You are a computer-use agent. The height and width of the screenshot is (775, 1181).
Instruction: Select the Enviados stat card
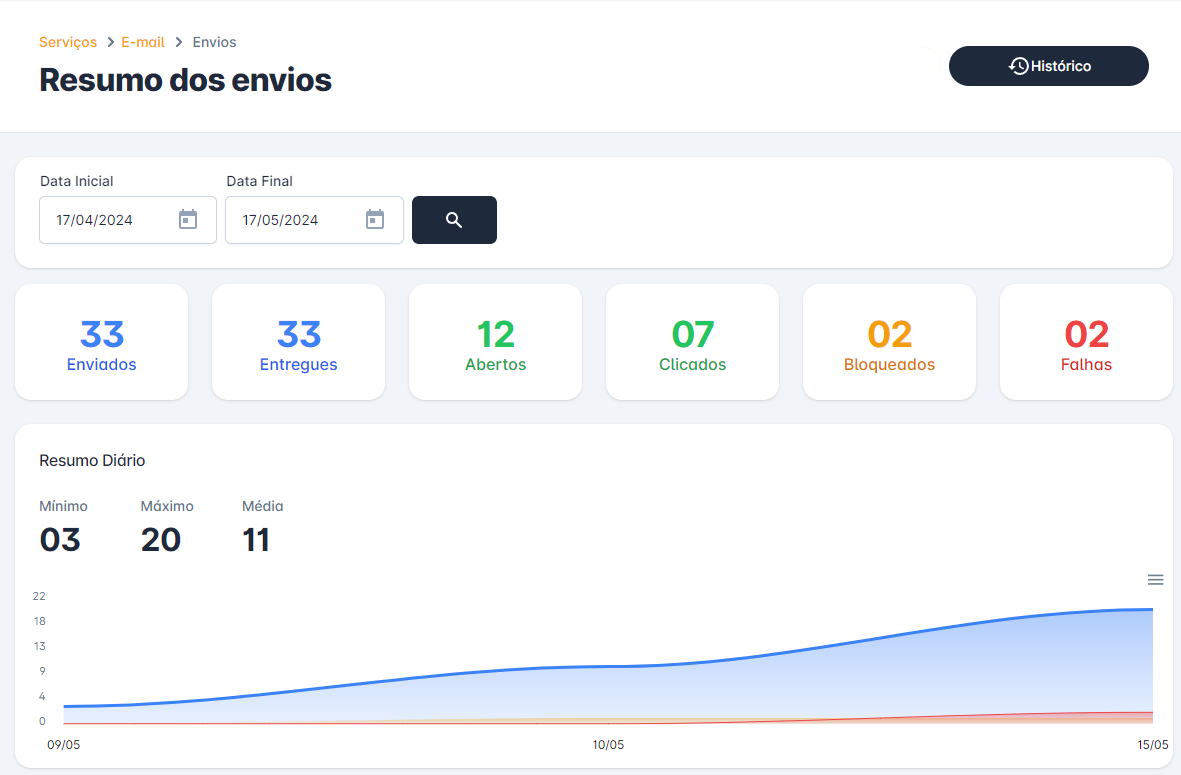tap(101, 342)
